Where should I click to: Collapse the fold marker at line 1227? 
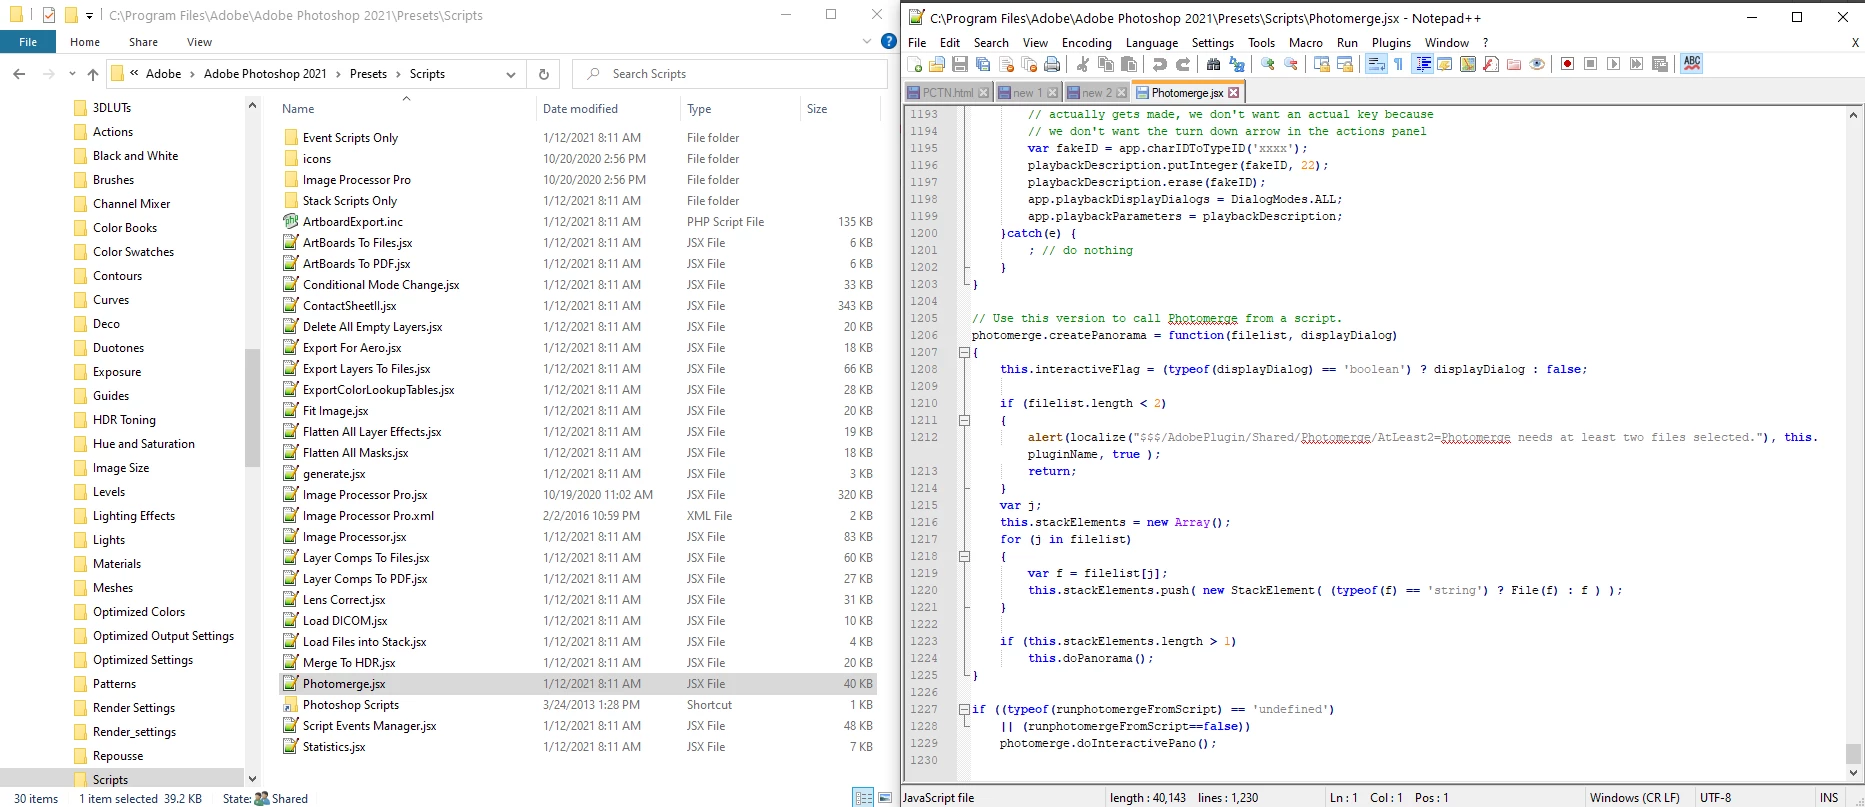[964, 709]
